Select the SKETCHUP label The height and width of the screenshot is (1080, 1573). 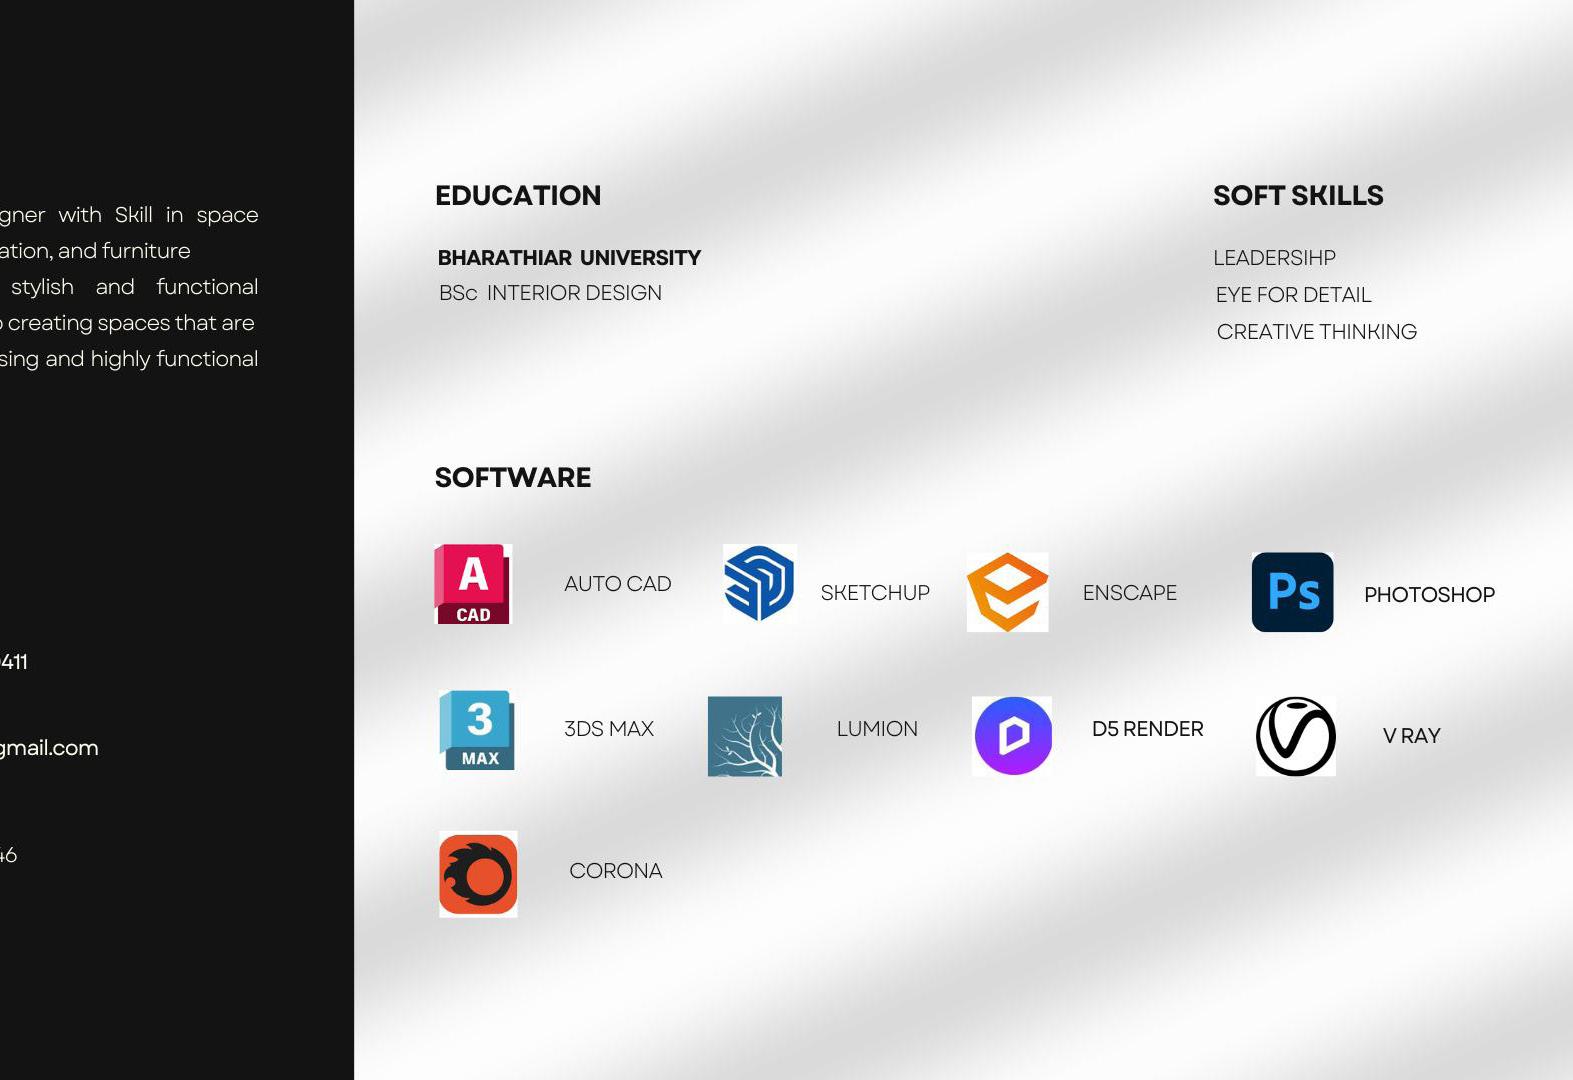coord(875,593)
